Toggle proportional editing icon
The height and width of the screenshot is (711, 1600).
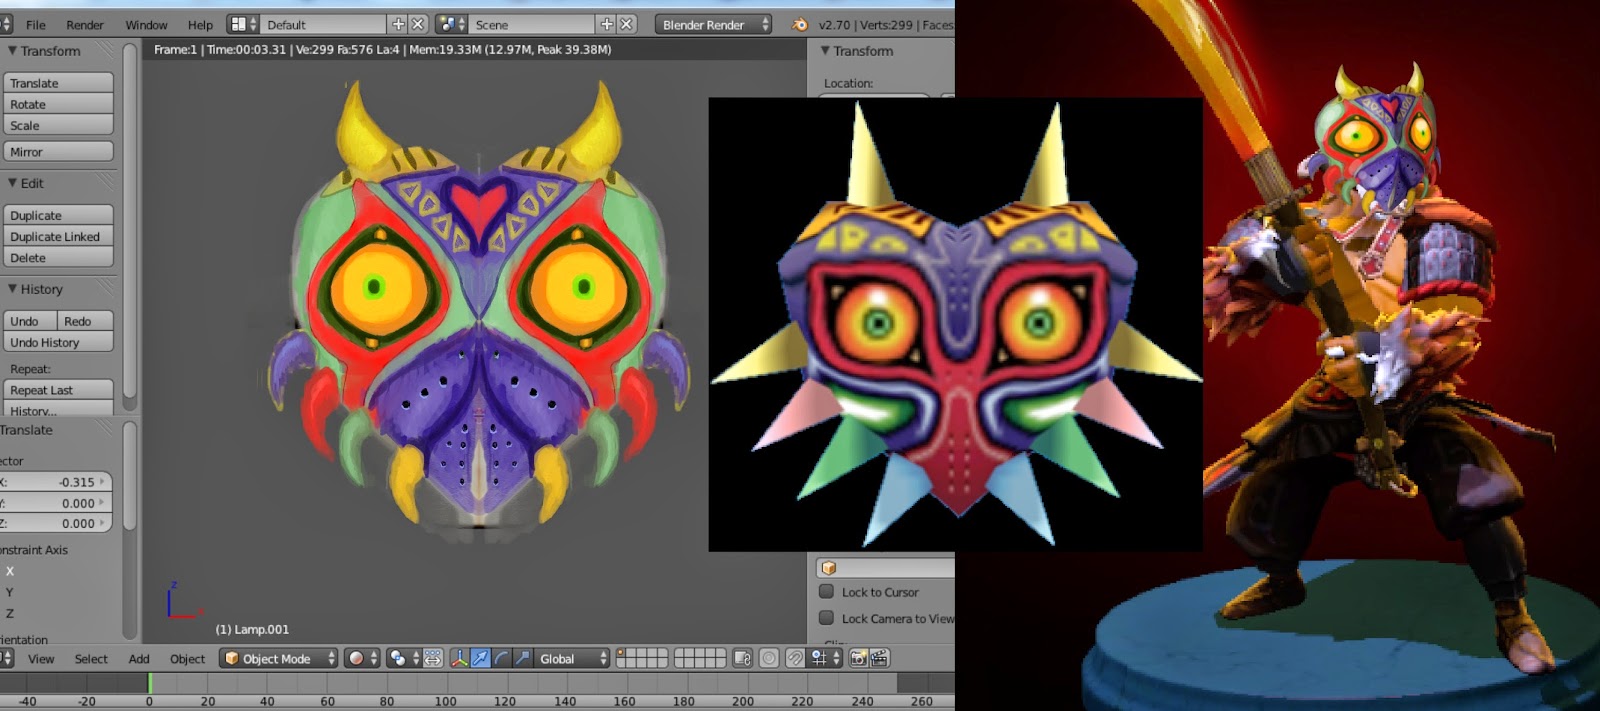click(x=769, y=658)
